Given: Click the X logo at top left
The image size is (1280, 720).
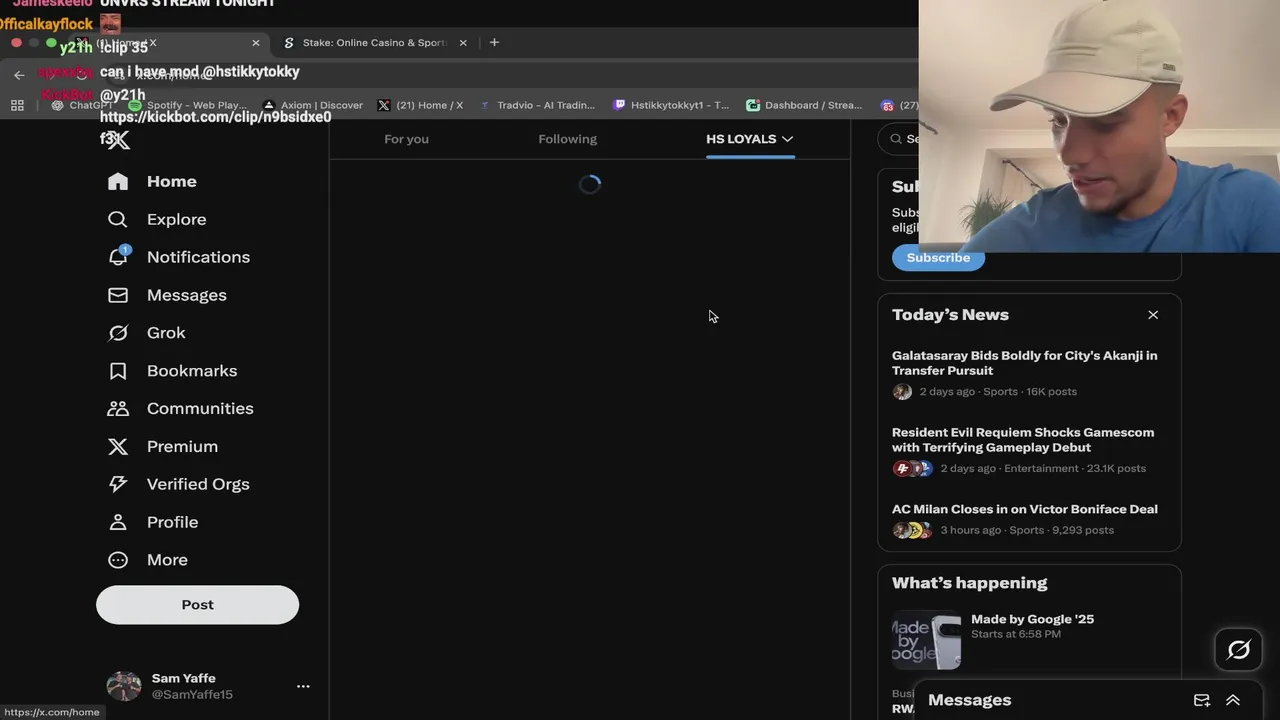Looking at the screenshot, I should pyautogui.click(x=118, y=140).
